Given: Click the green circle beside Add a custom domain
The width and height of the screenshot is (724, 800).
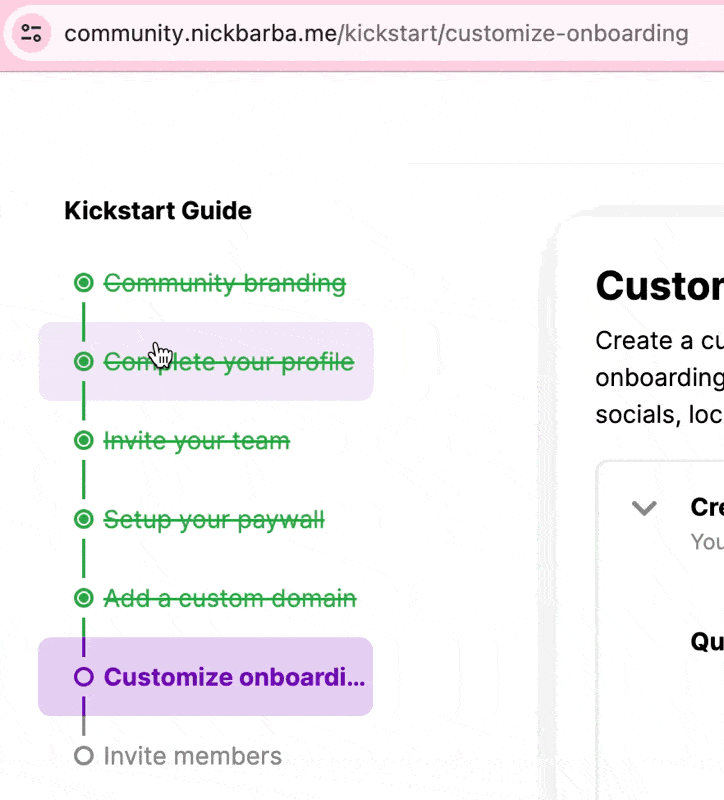Looking at the screenshot, I should (x=84, y=598).
